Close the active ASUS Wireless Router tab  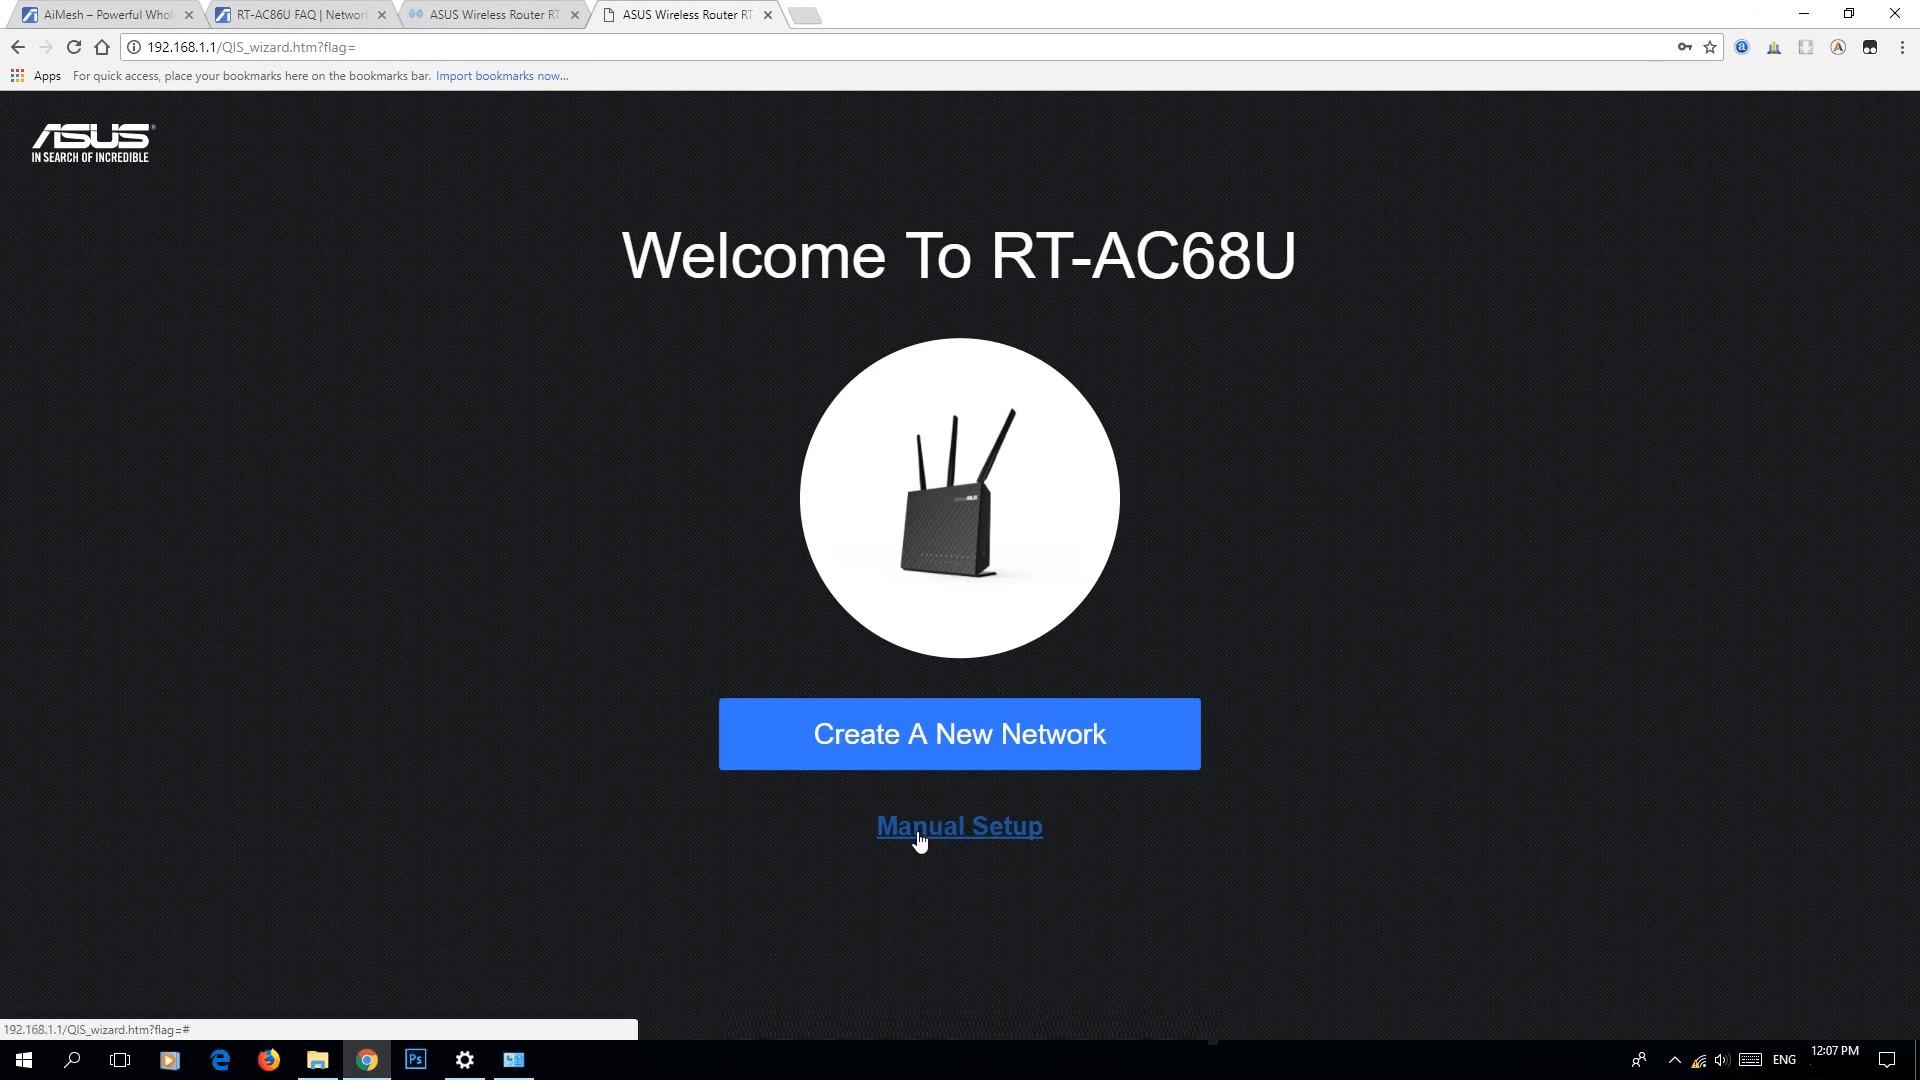click(x=768, y=15)
